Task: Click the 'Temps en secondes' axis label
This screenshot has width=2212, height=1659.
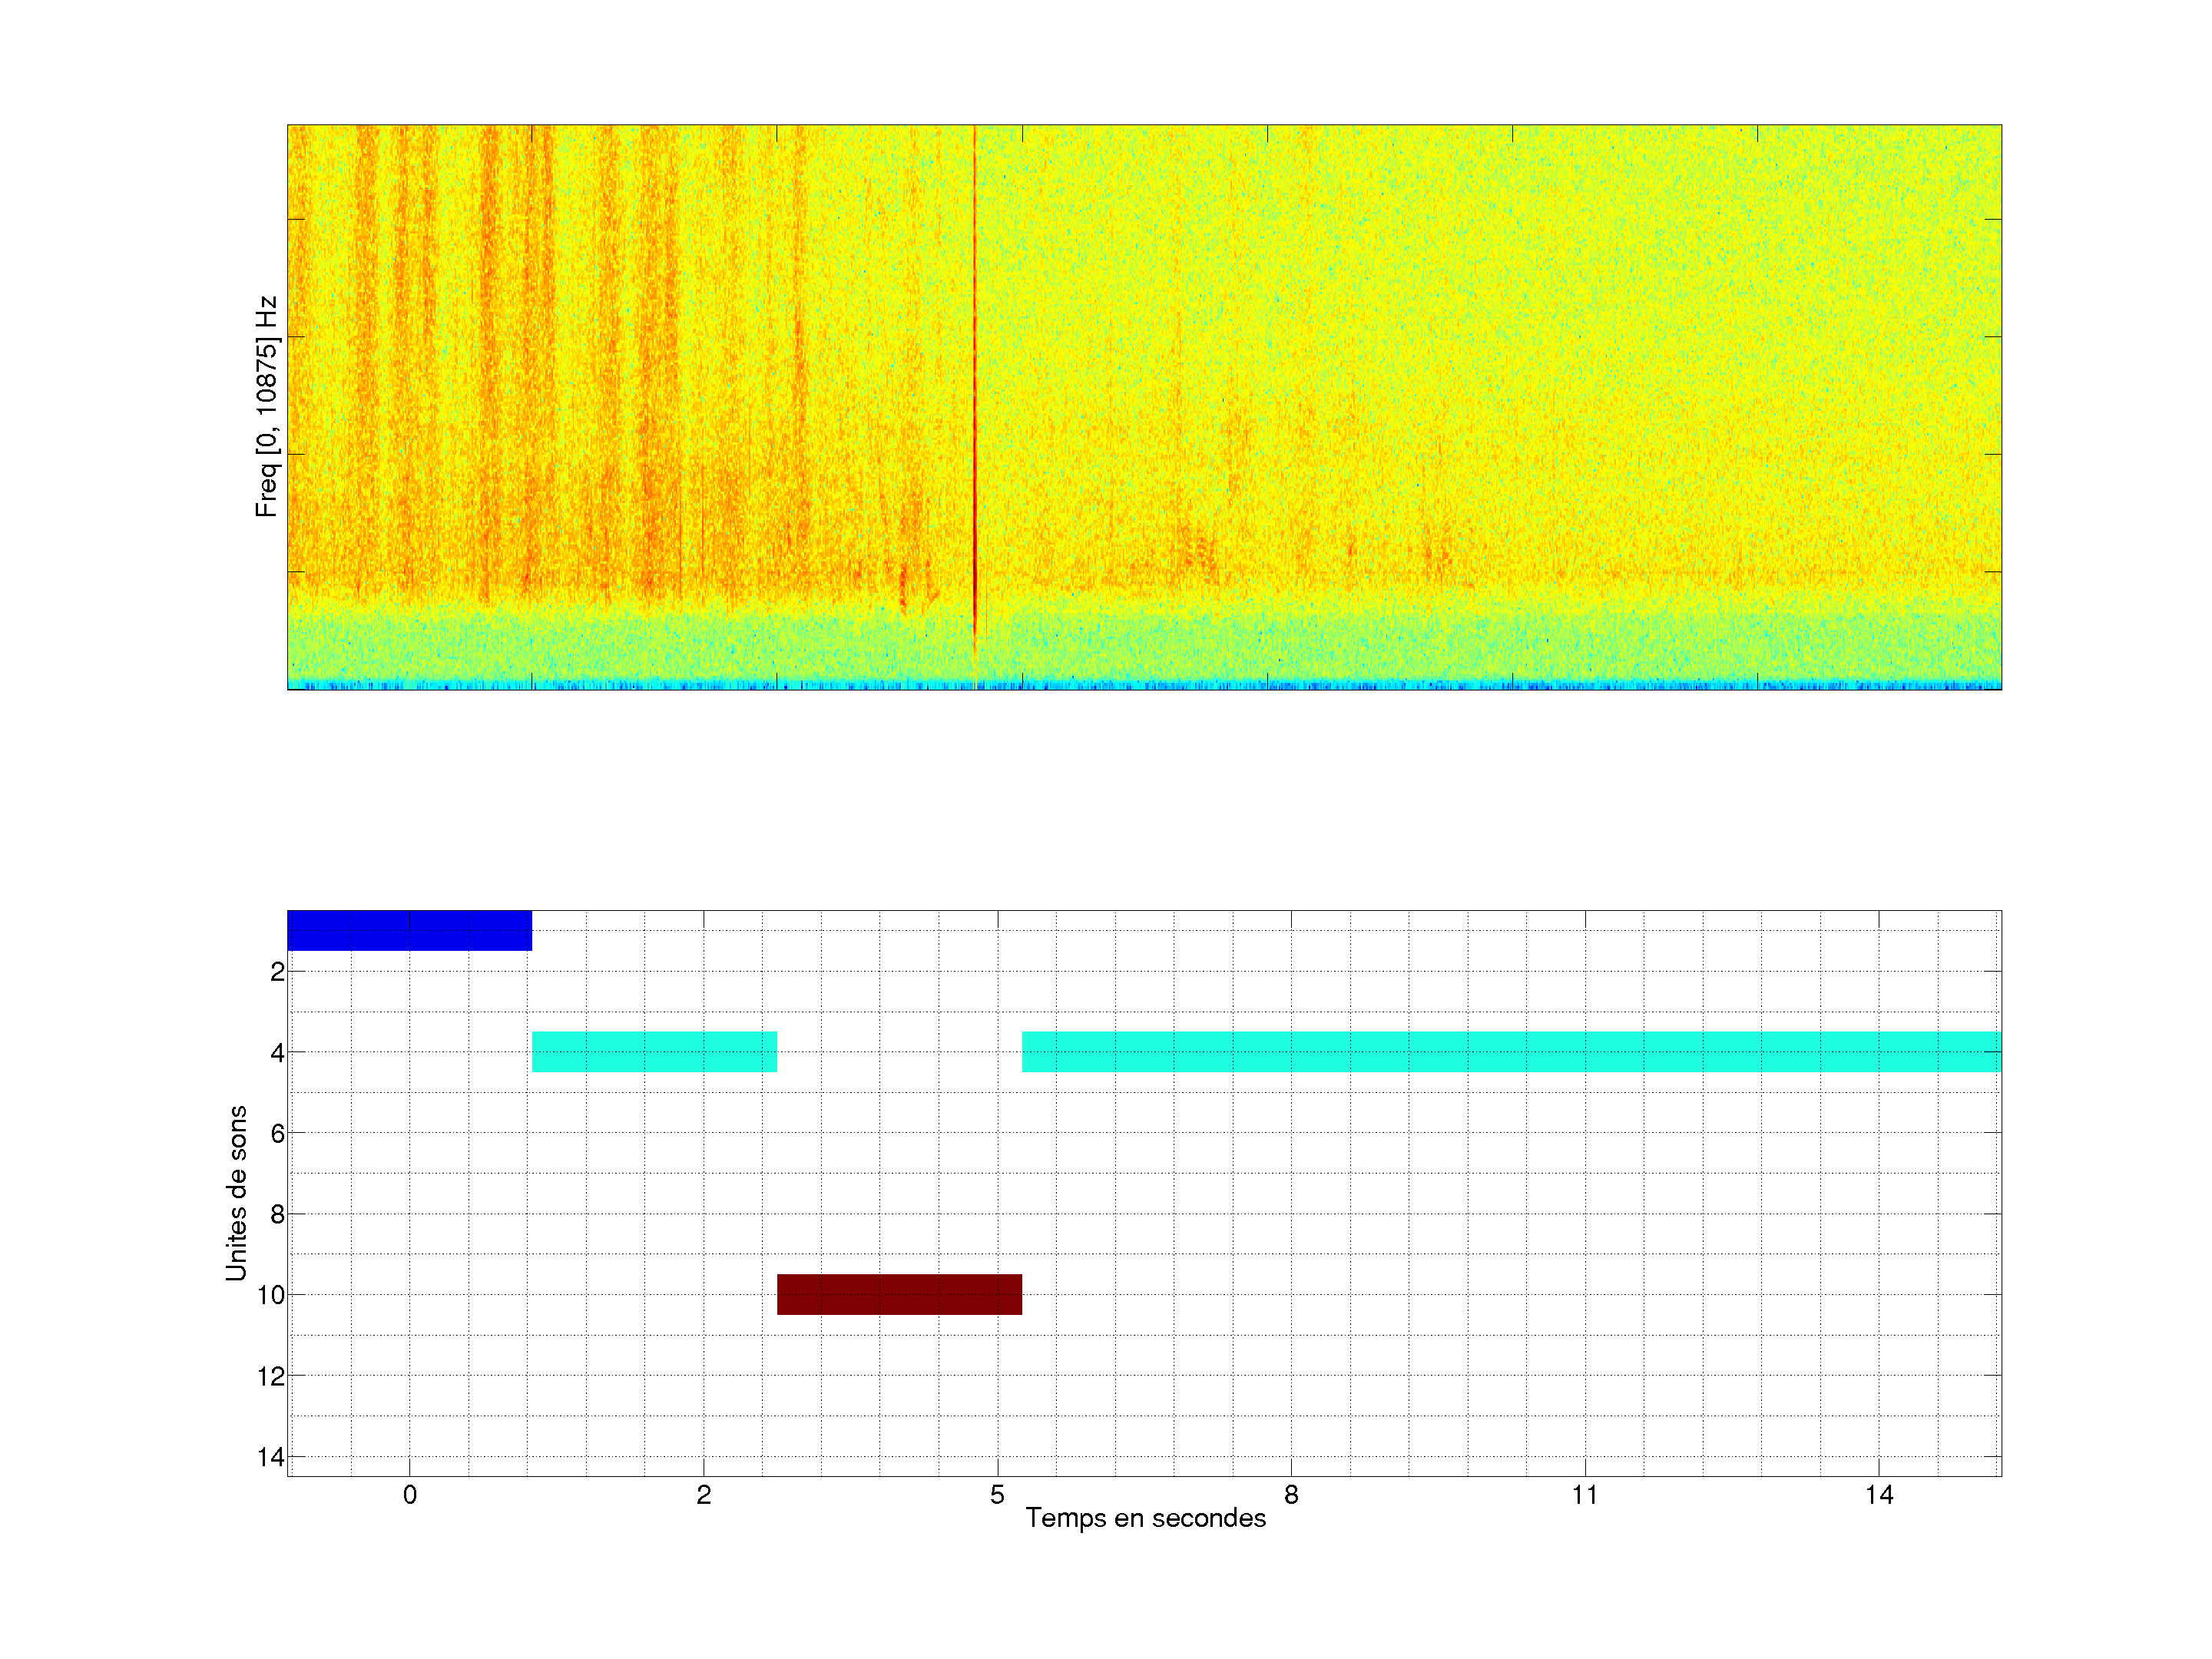Action: click(1145, 1518)
